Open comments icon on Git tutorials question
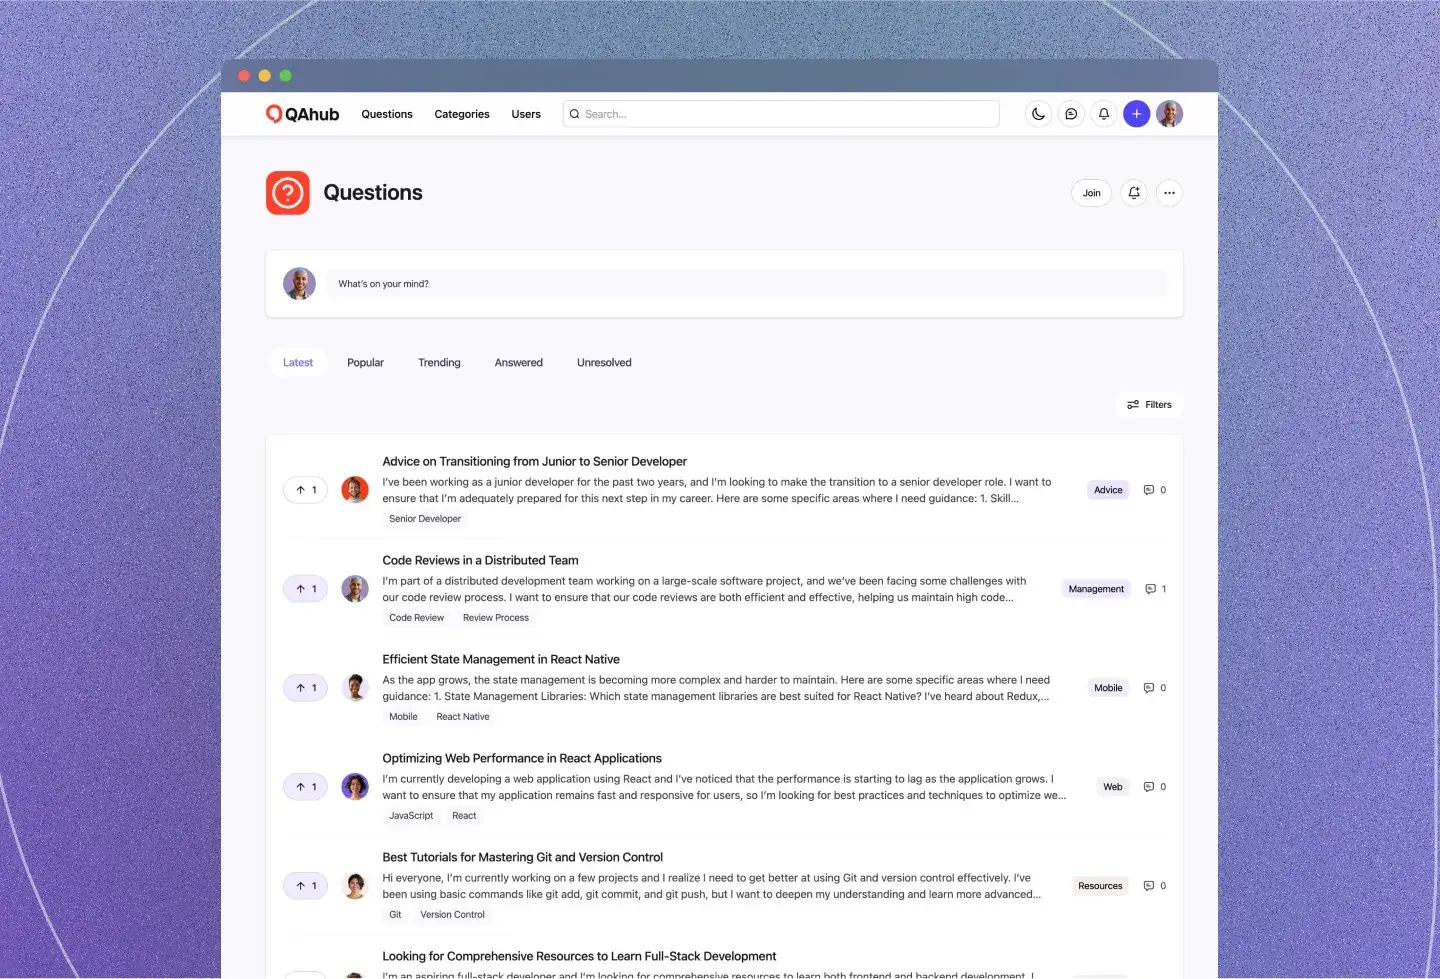 1149,886
